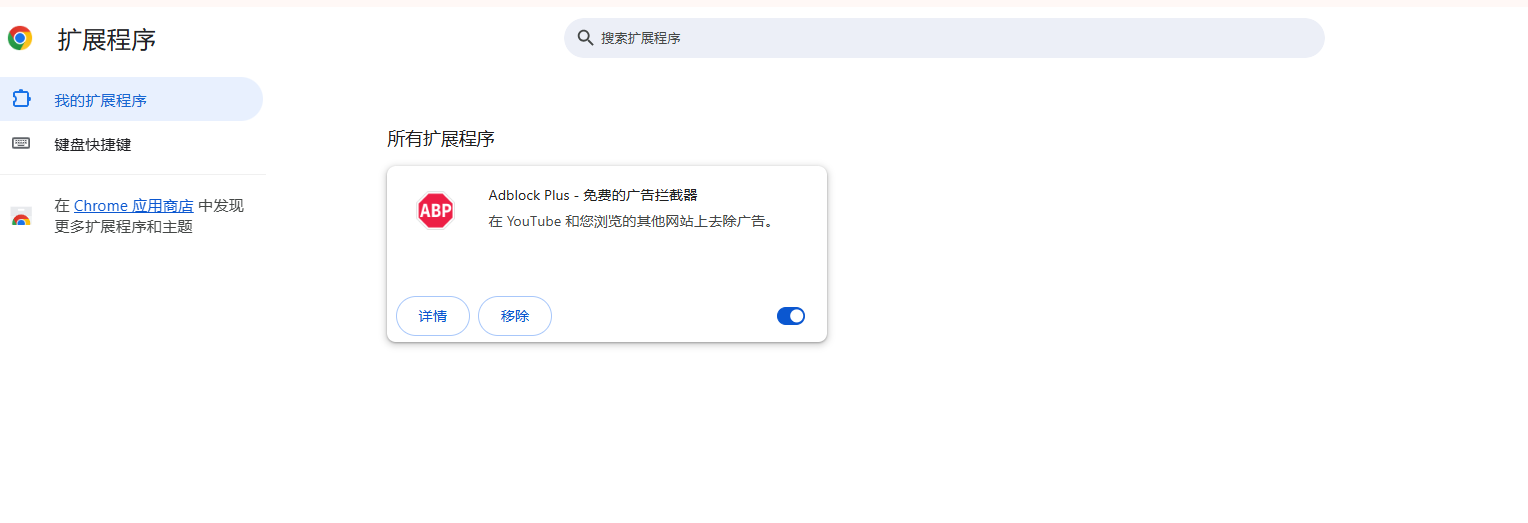Focus the 搜索扩展程序 search field
This screenshot has width=1528, height=523.
[x=944, y=38]
